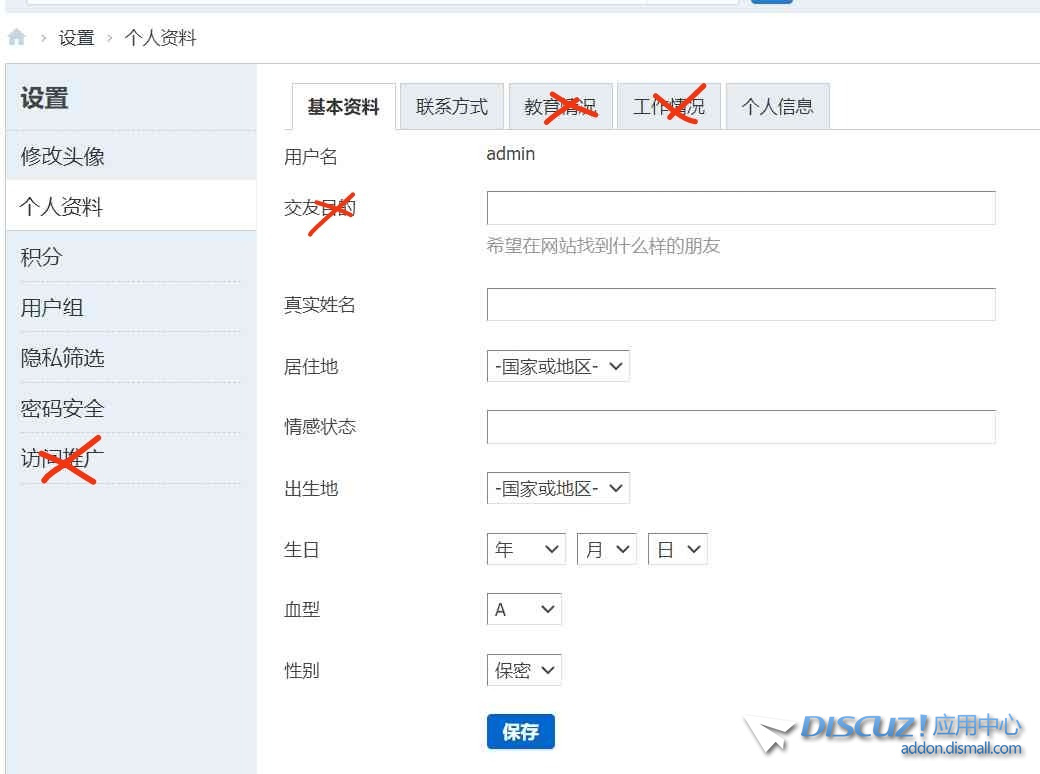Click the top friendship purpose input field
Viewport: 1040px width, 774px height.
click(740, 208)
